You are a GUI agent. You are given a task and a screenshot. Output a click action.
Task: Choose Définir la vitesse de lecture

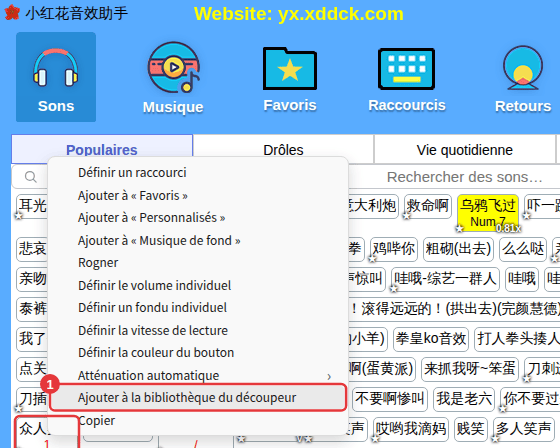pos(198,330)
